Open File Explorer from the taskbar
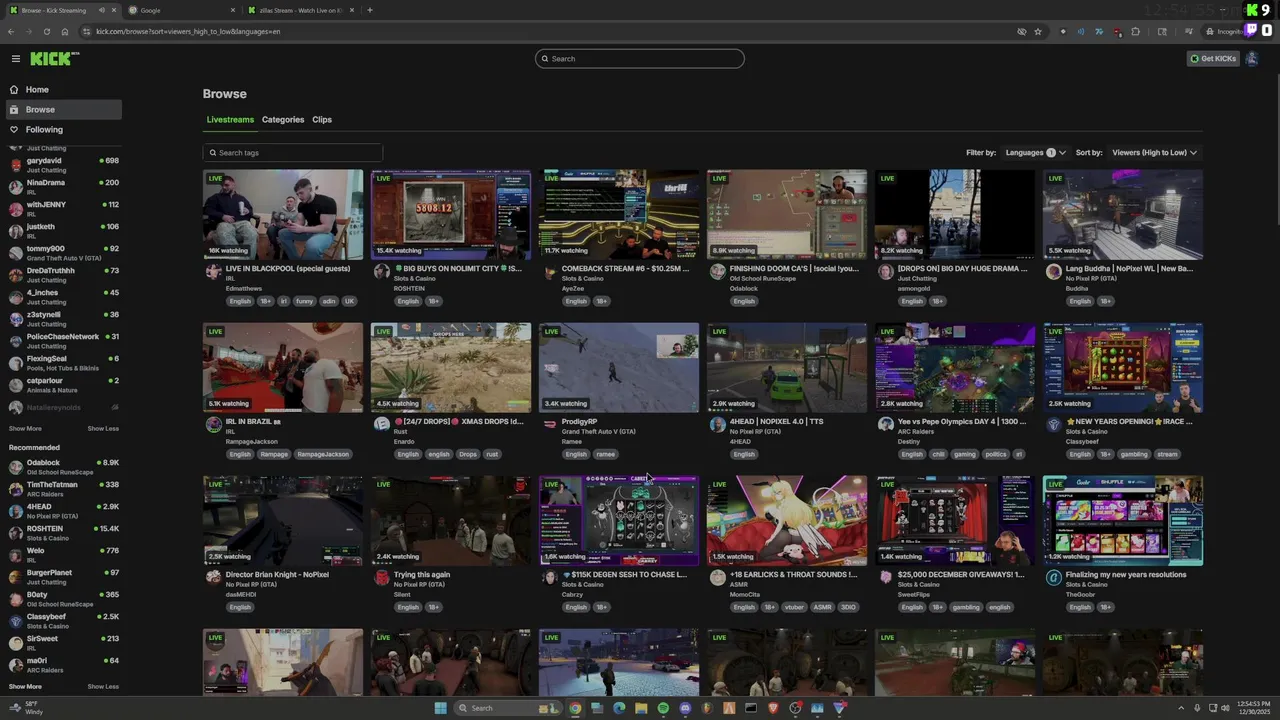Image resolution: width=1280 pixels, height=720 pixels. [641, 708]
